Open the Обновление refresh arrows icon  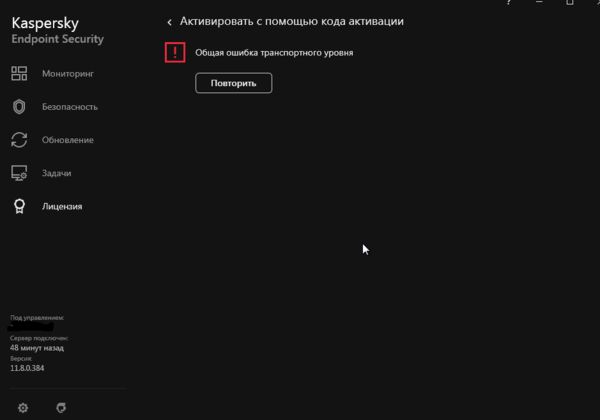coord(19,140)
